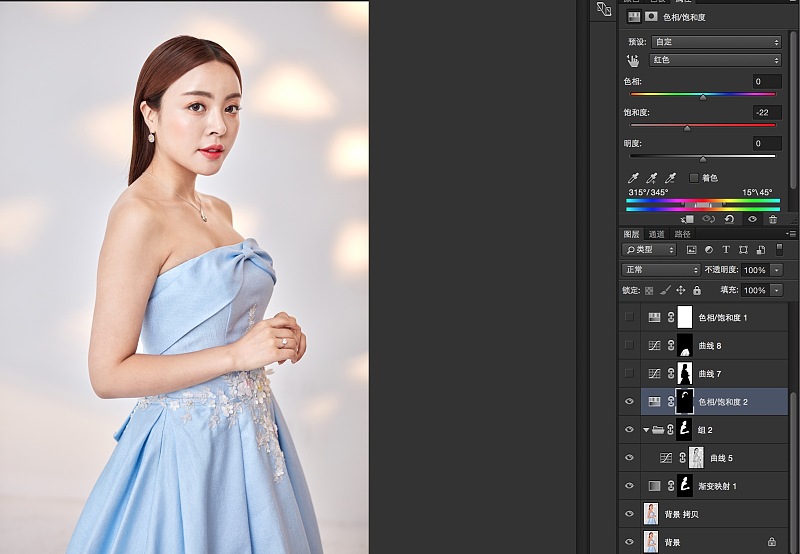
Task: Hide the 背景 layer
Action: [x=629, y=542]
